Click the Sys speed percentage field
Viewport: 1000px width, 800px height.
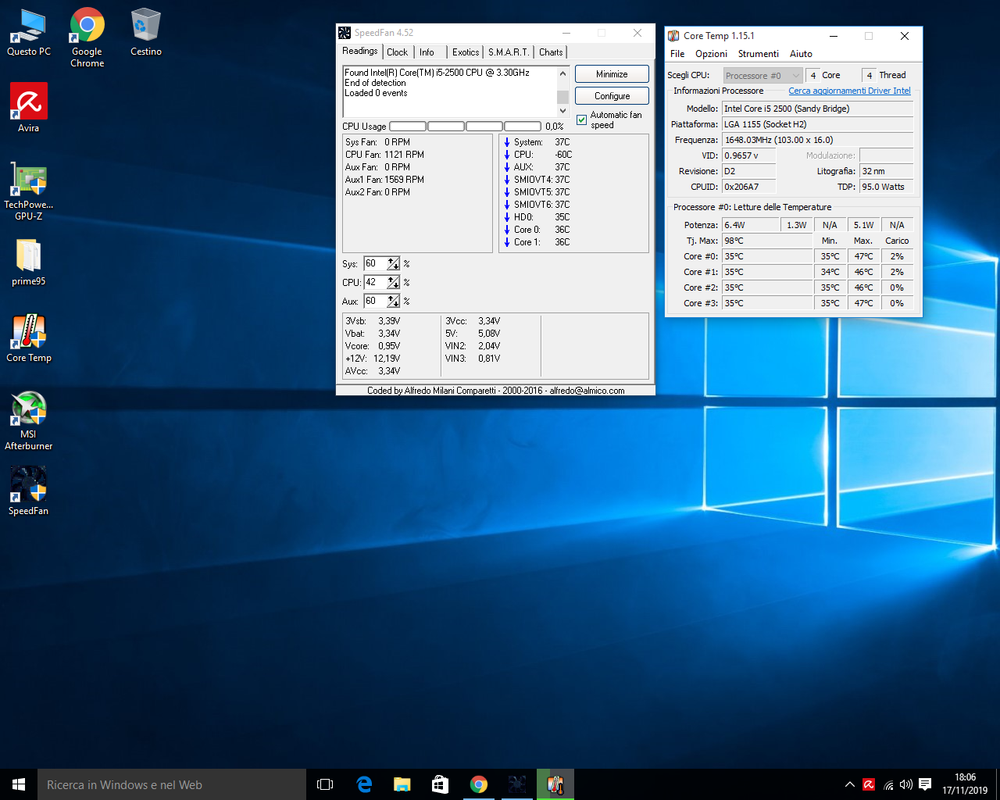(375, 263)
